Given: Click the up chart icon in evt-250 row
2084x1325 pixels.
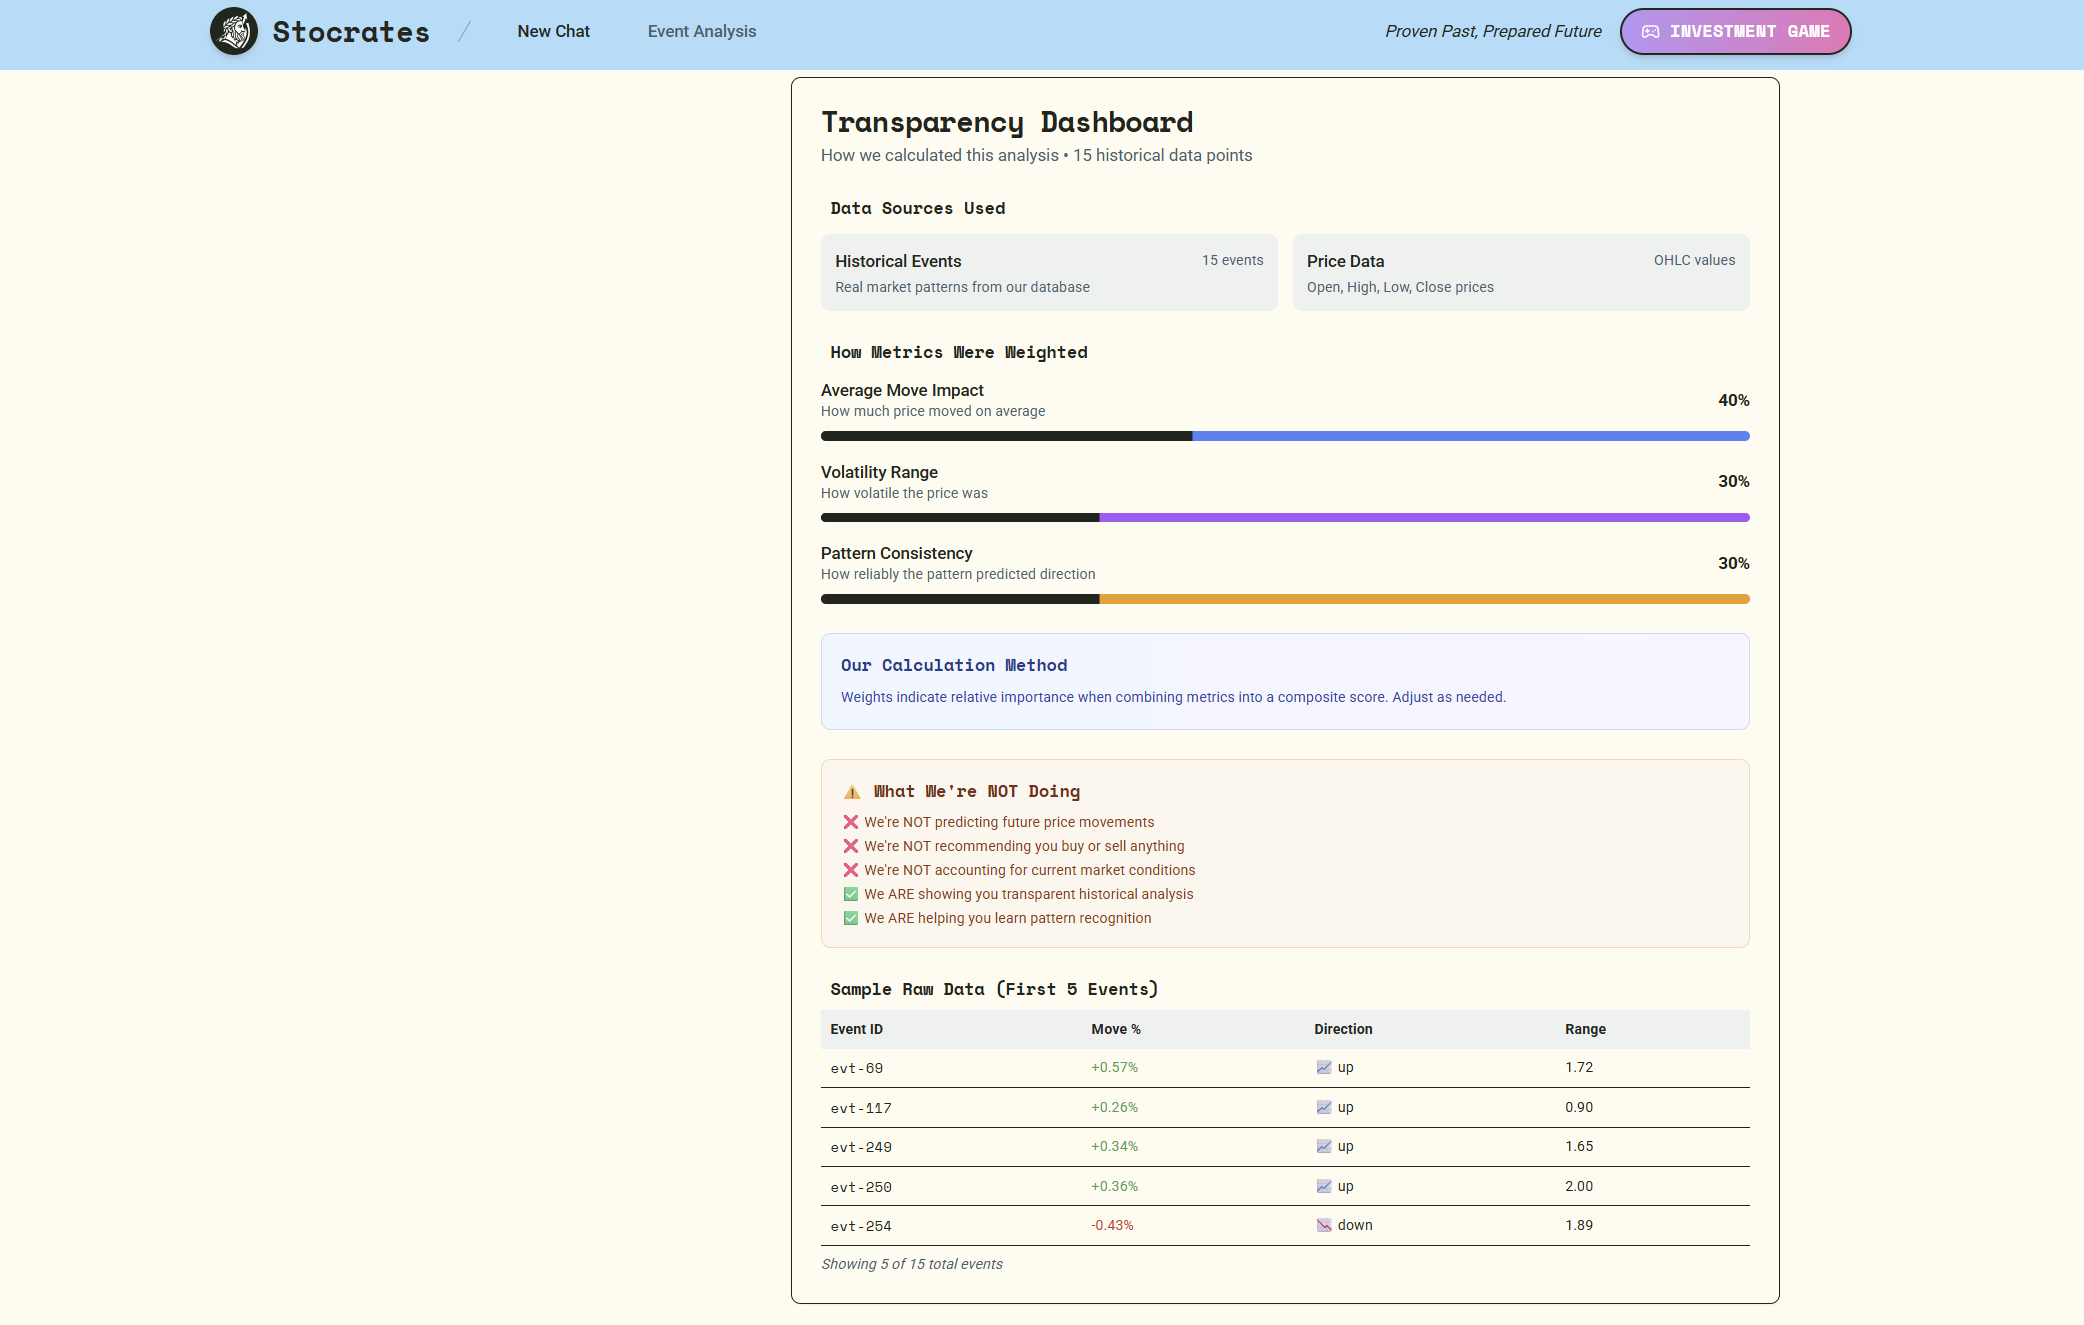Looking at the screenshot, I should (x=1324, y=1186).
